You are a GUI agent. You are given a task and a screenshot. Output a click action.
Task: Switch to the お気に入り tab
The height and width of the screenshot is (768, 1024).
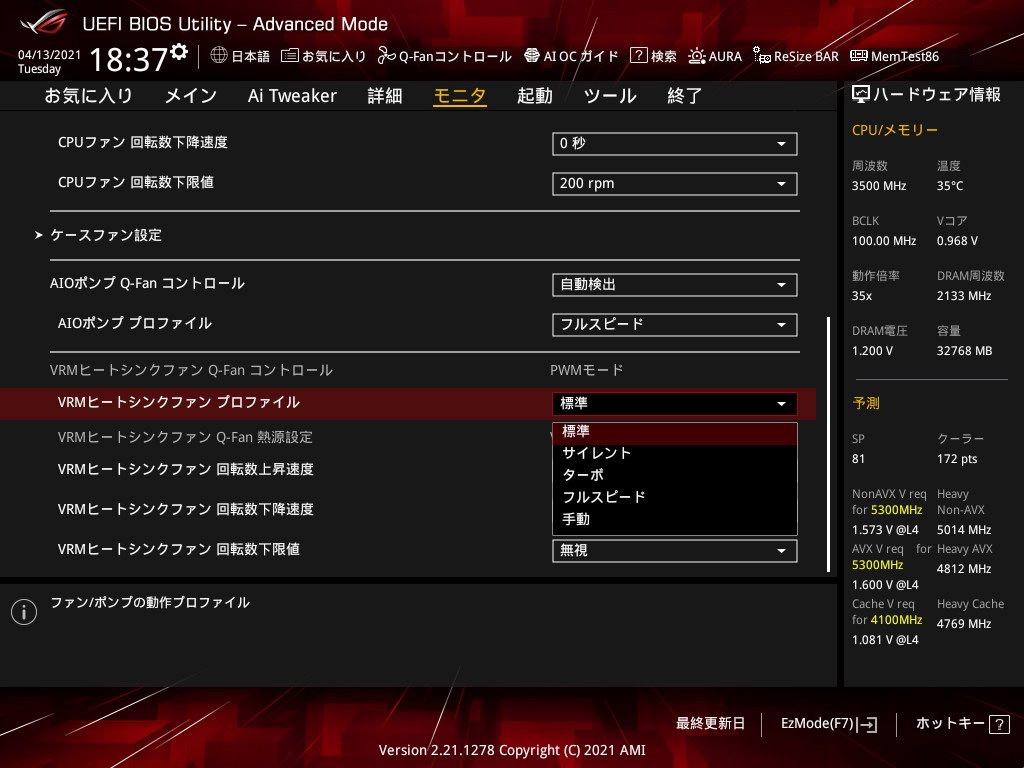point(88,96)
